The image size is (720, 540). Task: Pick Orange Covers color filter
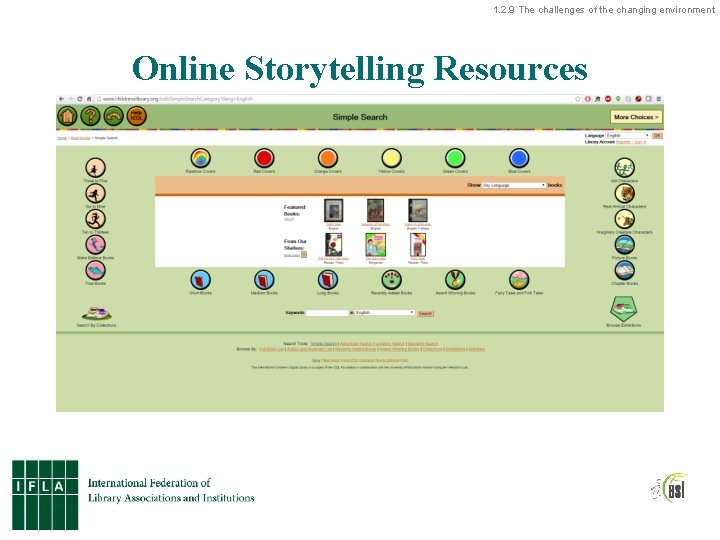(x=328, y=158)
